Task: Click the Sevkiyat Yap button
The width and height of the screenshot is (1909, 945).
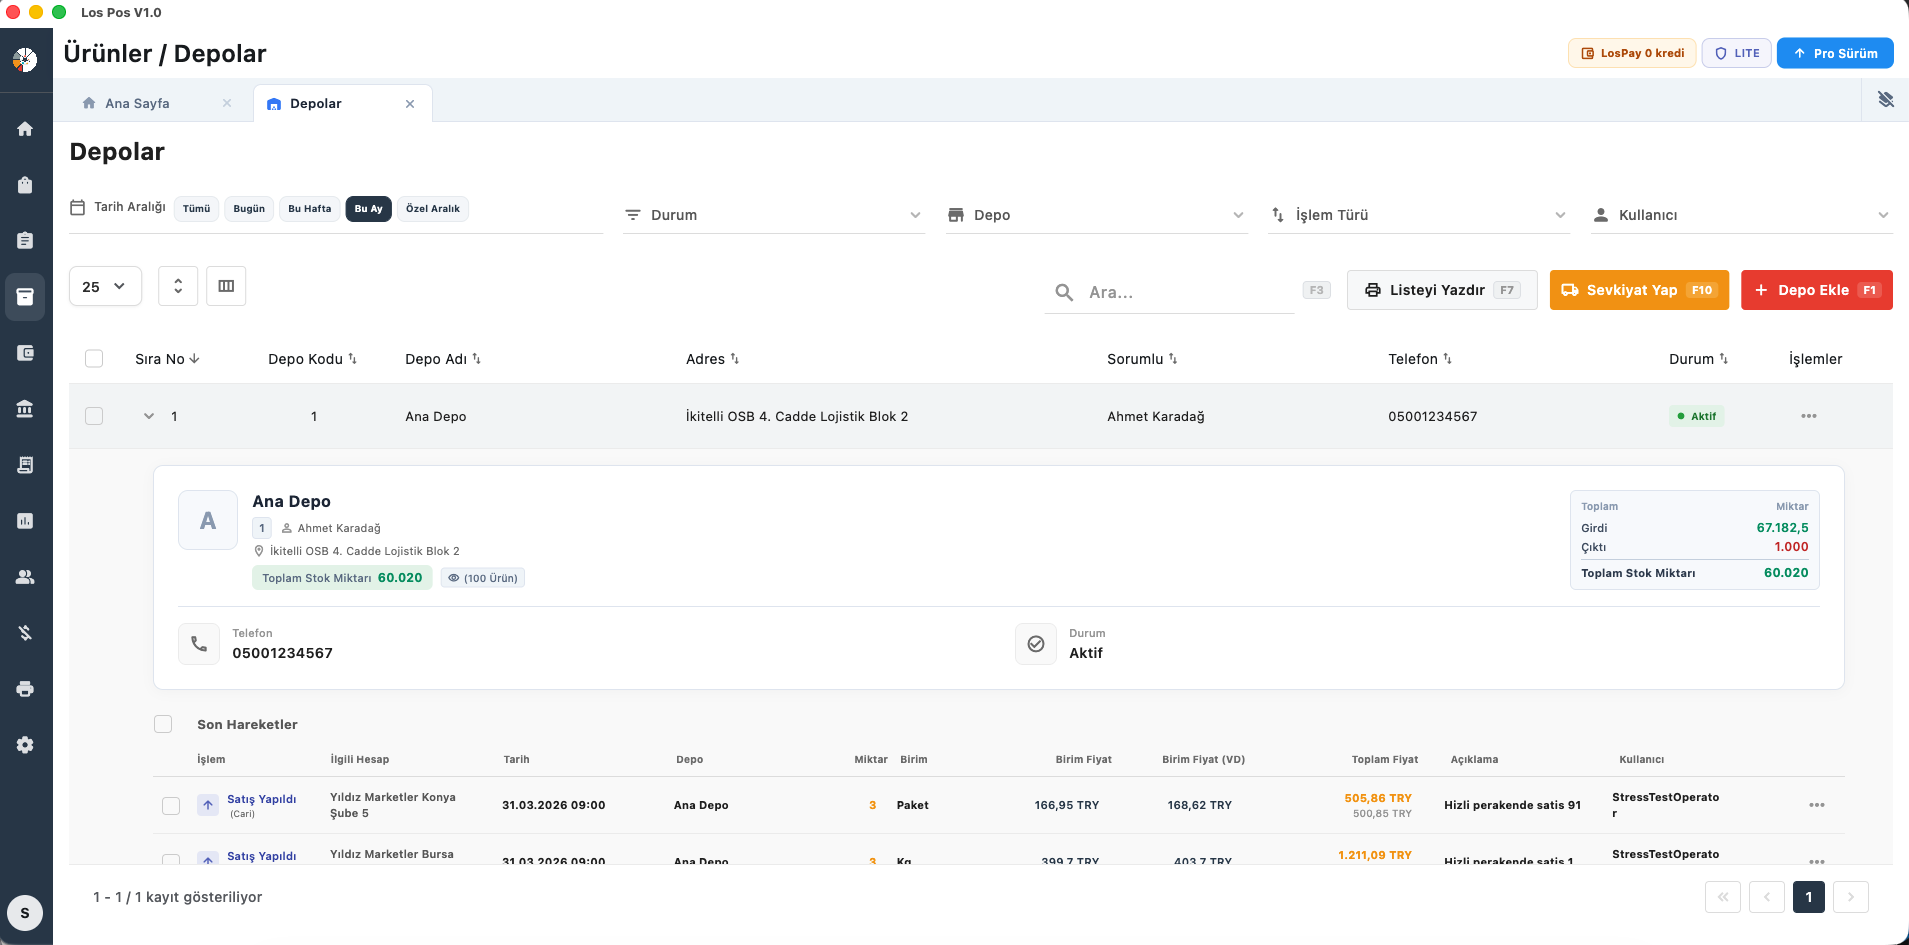Action: [x=1638, y=290]
